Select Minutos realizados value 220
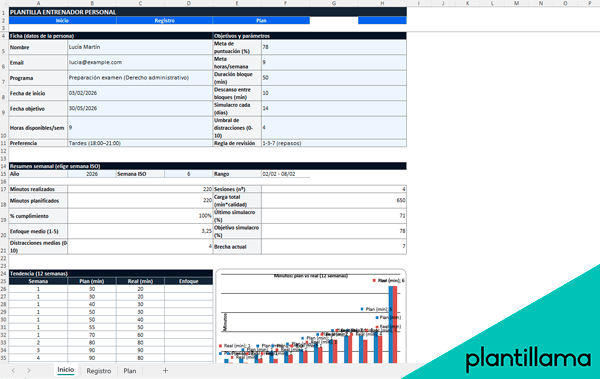This screenshot has height=379, width=600. (x=140, y=189)
